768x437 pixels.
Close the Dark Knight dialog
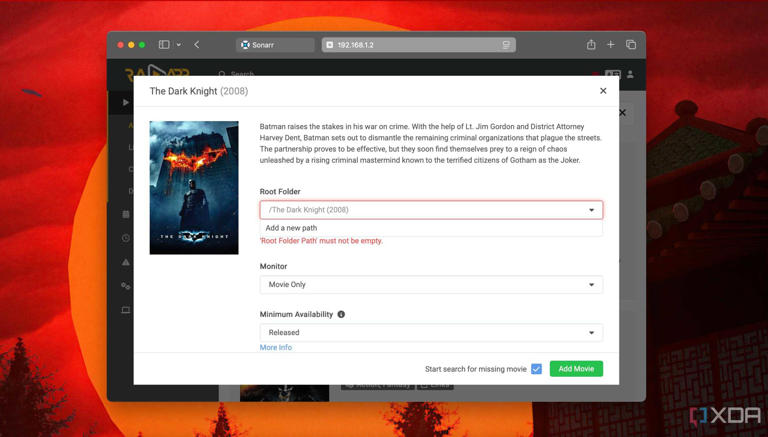pyautogui.click(x=603, y=91)
